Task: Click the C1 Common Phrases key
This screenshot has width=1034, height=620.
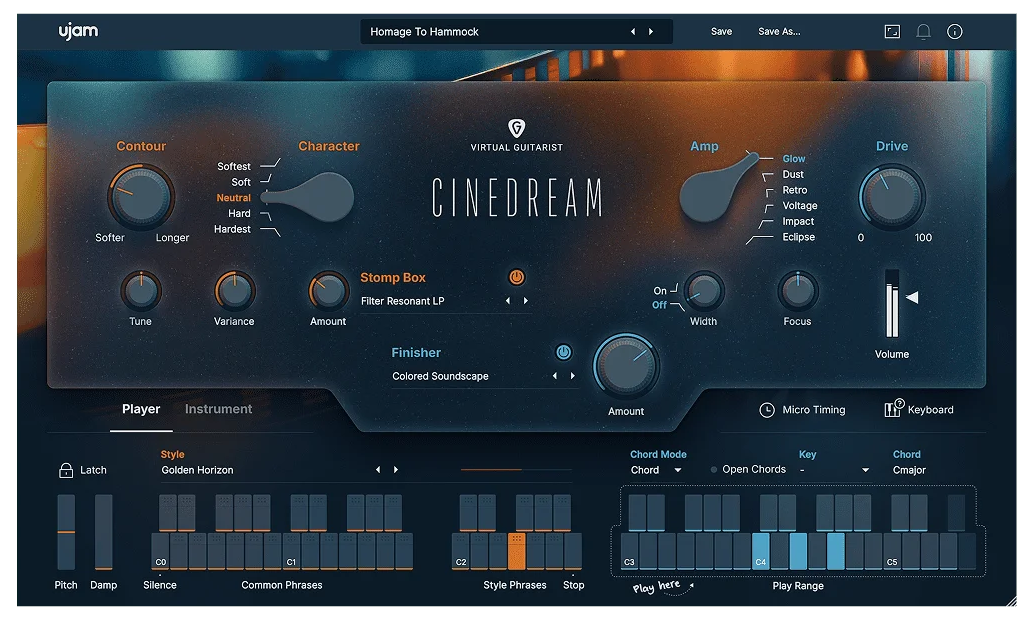Action: (291, 551)
